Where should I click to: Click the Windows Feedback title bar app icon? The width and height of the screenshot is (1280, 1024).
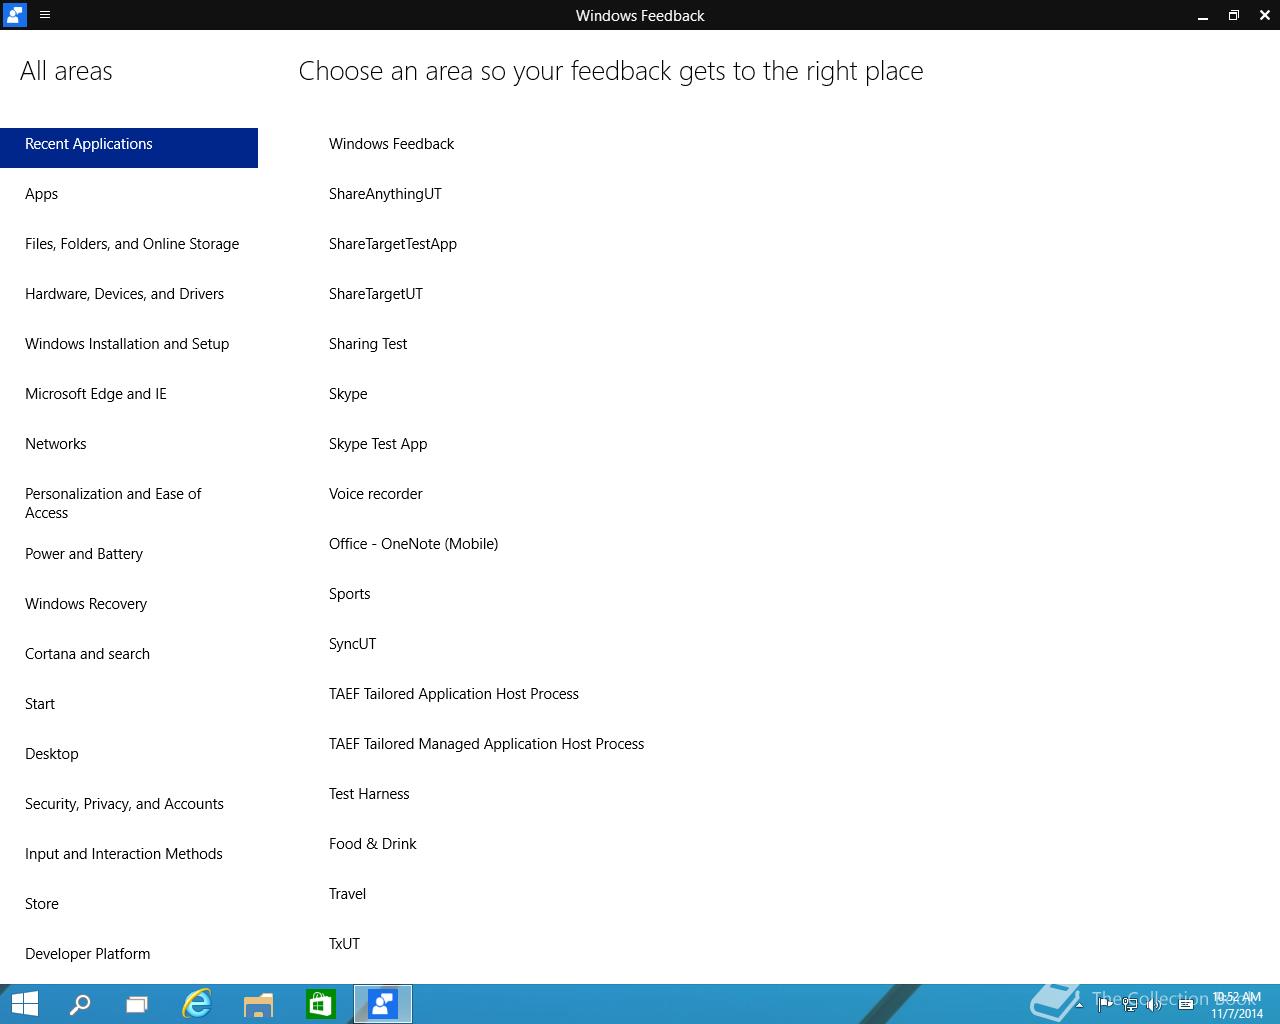[14, 15]
